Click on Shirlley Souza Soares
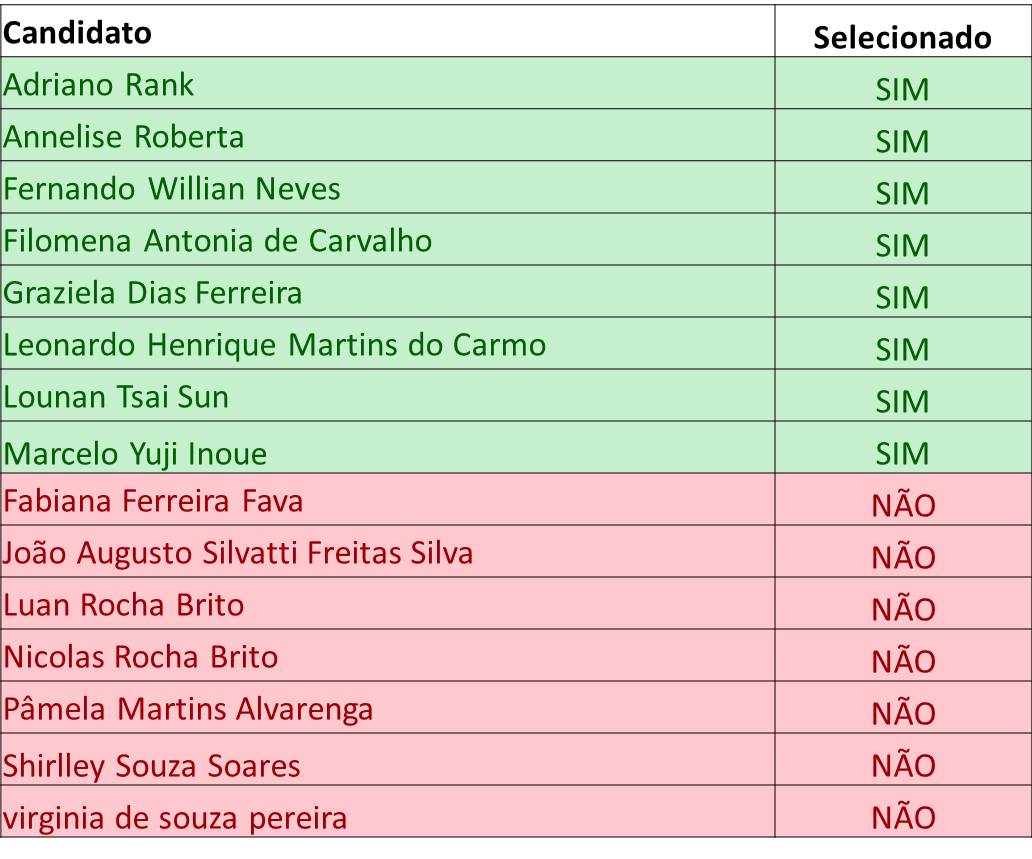1032x859 pixels. (151, 766)
